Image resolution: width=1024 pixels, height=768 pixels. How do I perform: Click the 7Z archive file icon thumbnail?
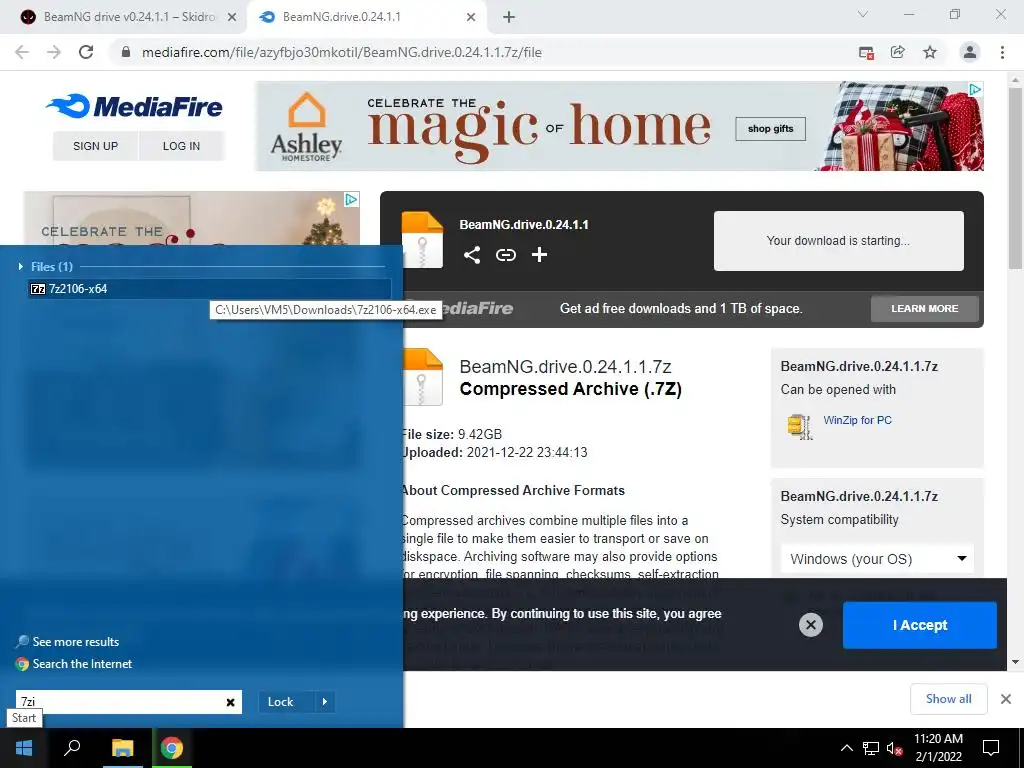422,377
